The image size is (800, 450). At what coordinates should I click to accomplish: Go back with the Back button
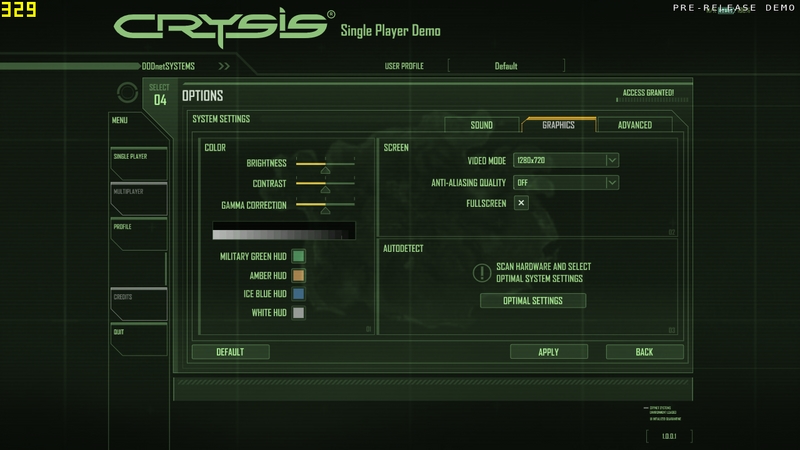click(x=644, y=352)
